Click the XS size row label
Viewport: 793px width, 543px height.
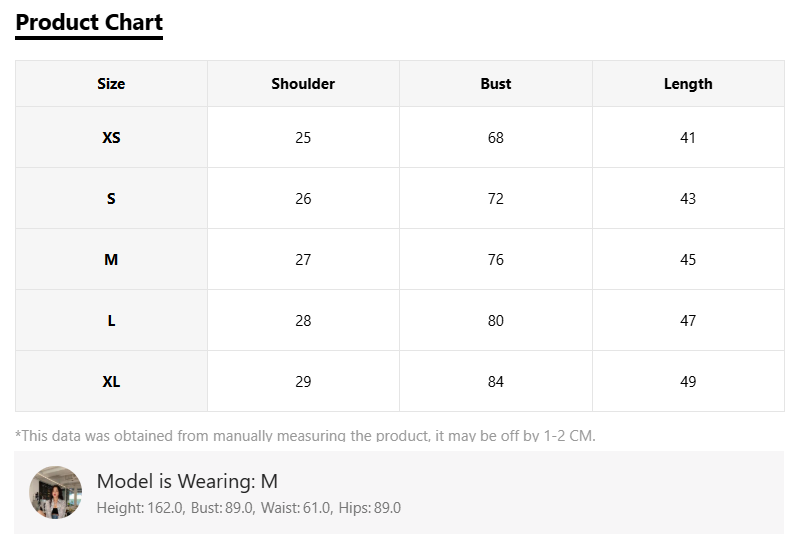pyautogui.click(x=111, y=138)
